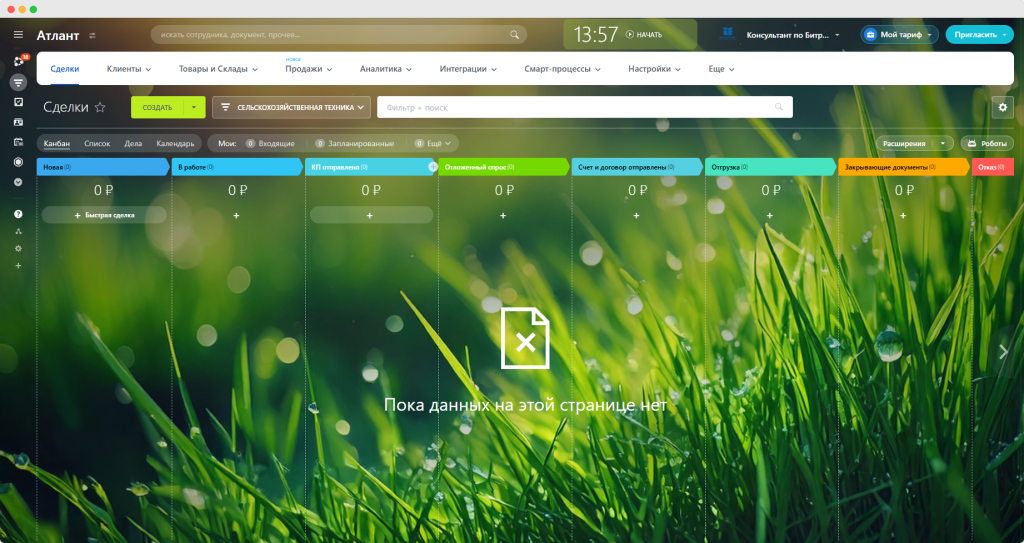Click the Фильтр + поиск input field
The height and width of the screenshot is (543, 1024).
coord(584,107)
